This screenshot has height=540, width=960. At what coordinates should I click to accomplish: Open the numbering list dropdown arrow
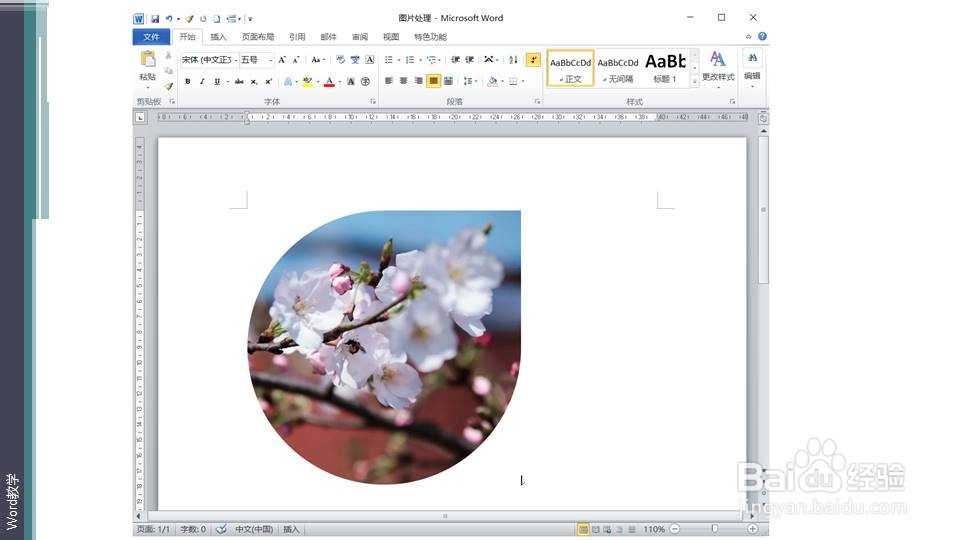[420, 60]
